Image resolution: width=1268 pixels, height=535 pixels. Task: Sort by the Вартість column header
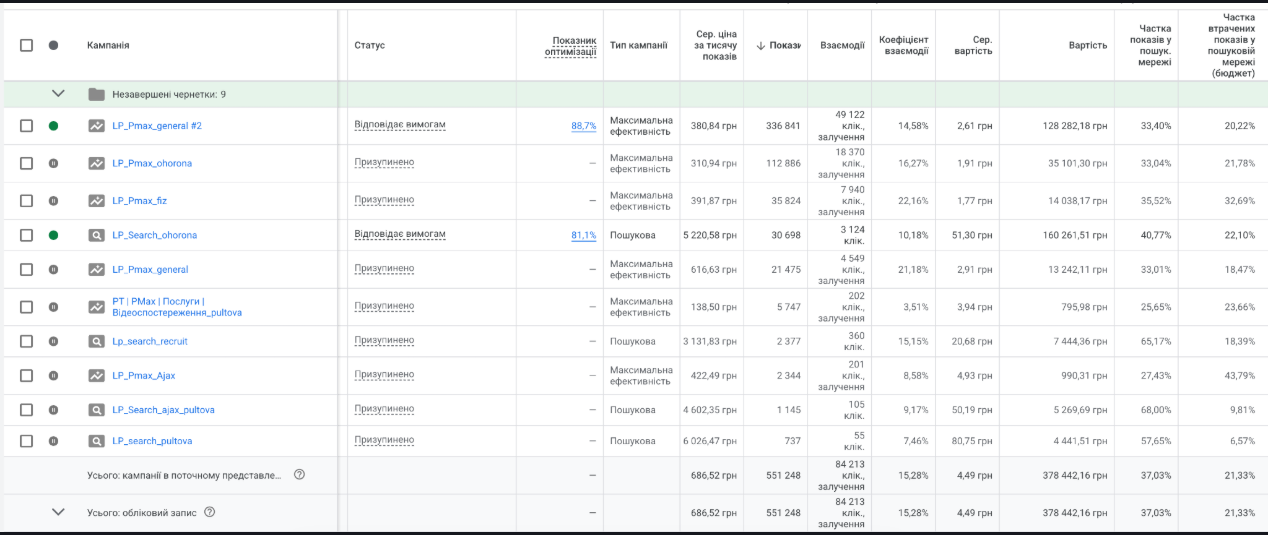pos(1088,45)
